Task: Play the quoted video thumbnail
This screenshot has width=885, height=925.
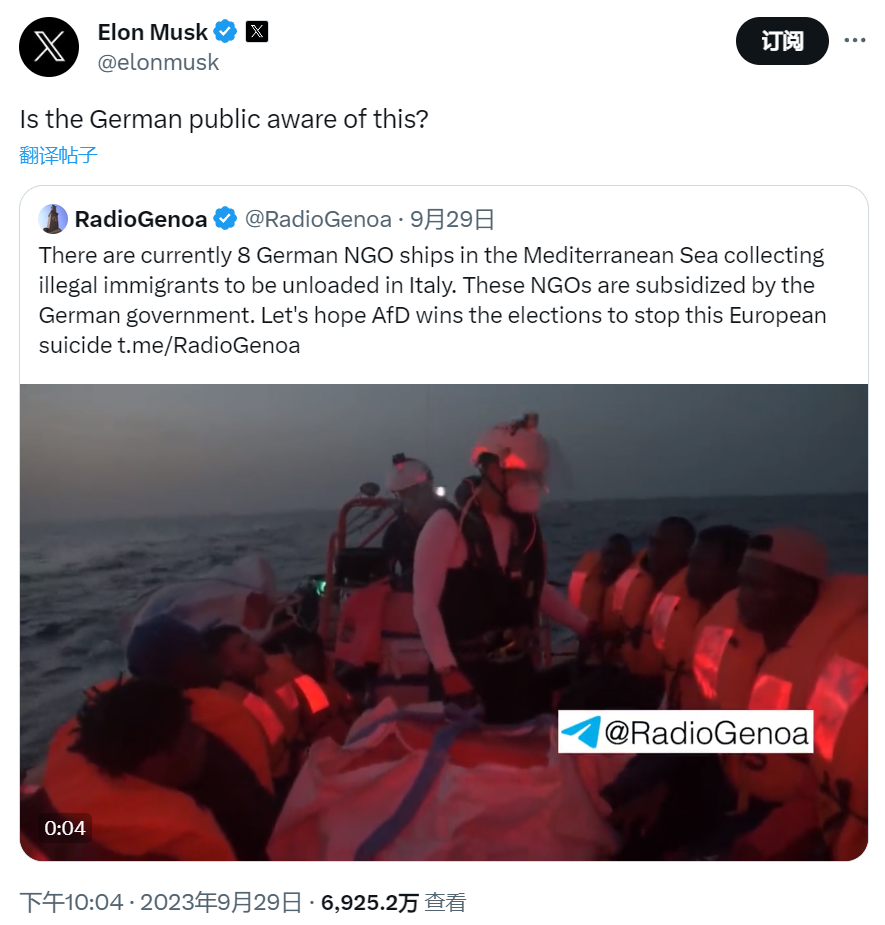Action: tap(444, 622)
